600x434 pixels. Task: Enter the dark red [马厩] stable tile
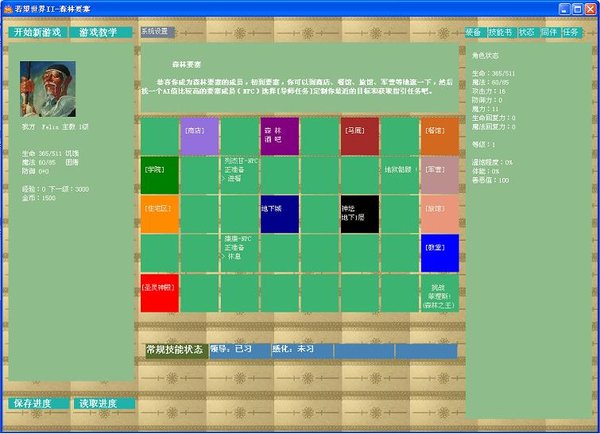click(360, 136)
